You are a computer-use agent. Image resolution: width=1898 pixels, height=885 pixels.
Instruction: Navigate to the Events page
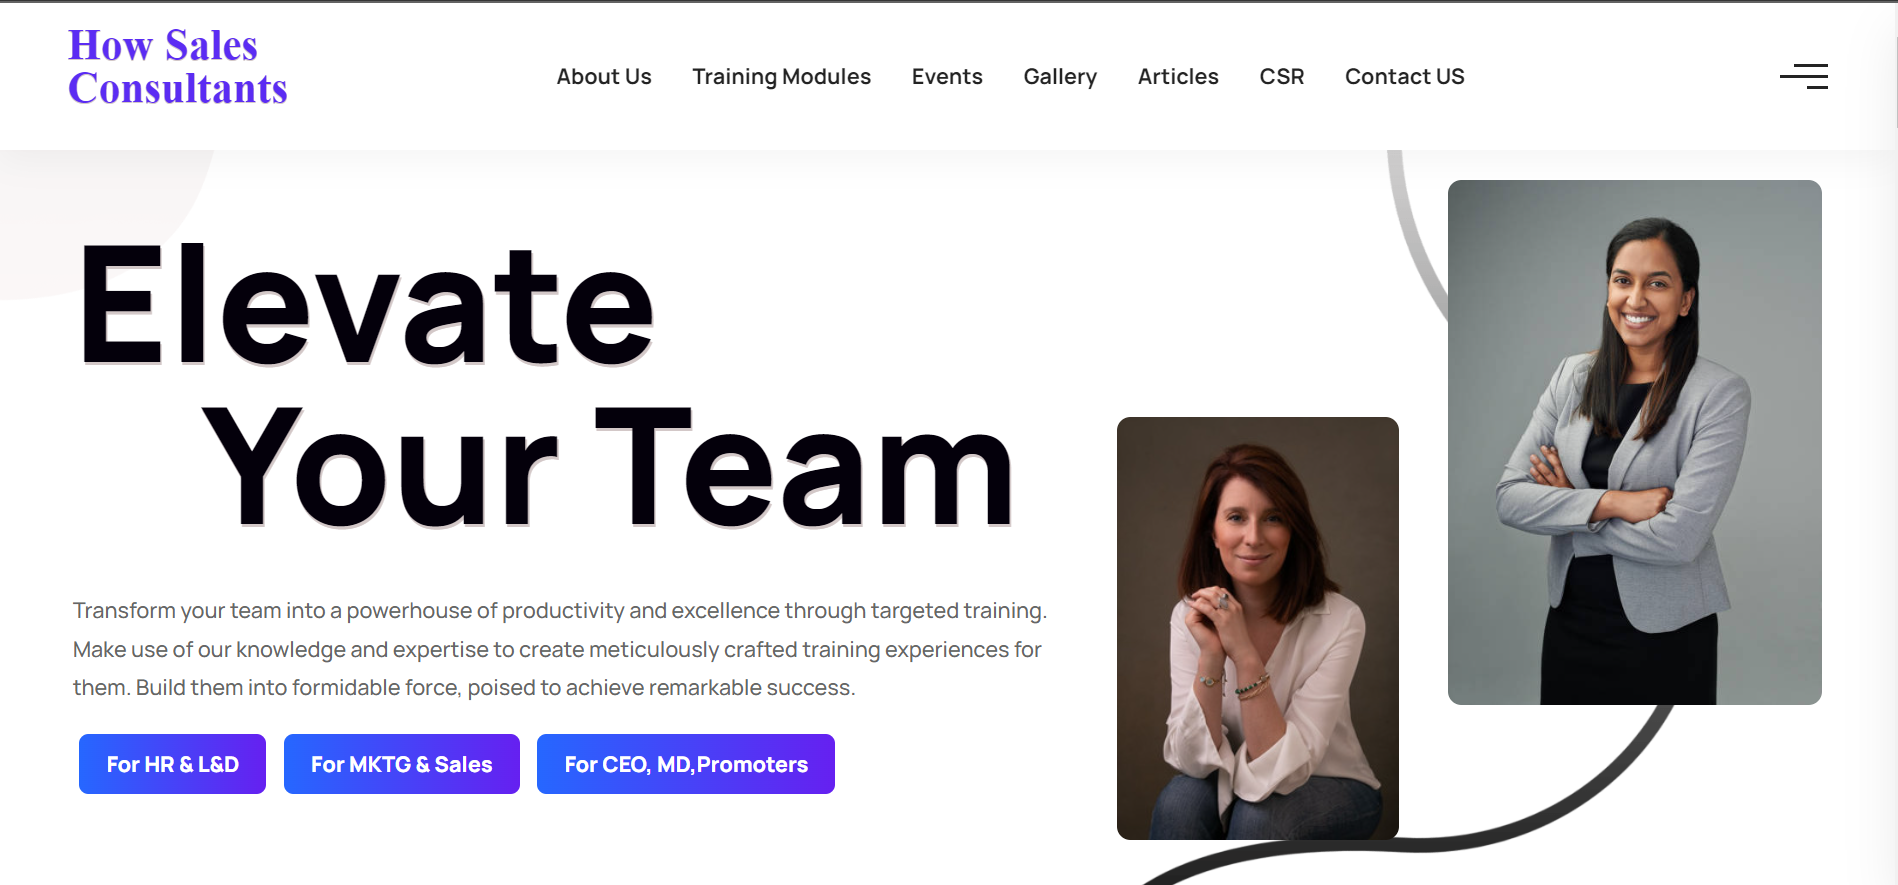click(947, 77)
